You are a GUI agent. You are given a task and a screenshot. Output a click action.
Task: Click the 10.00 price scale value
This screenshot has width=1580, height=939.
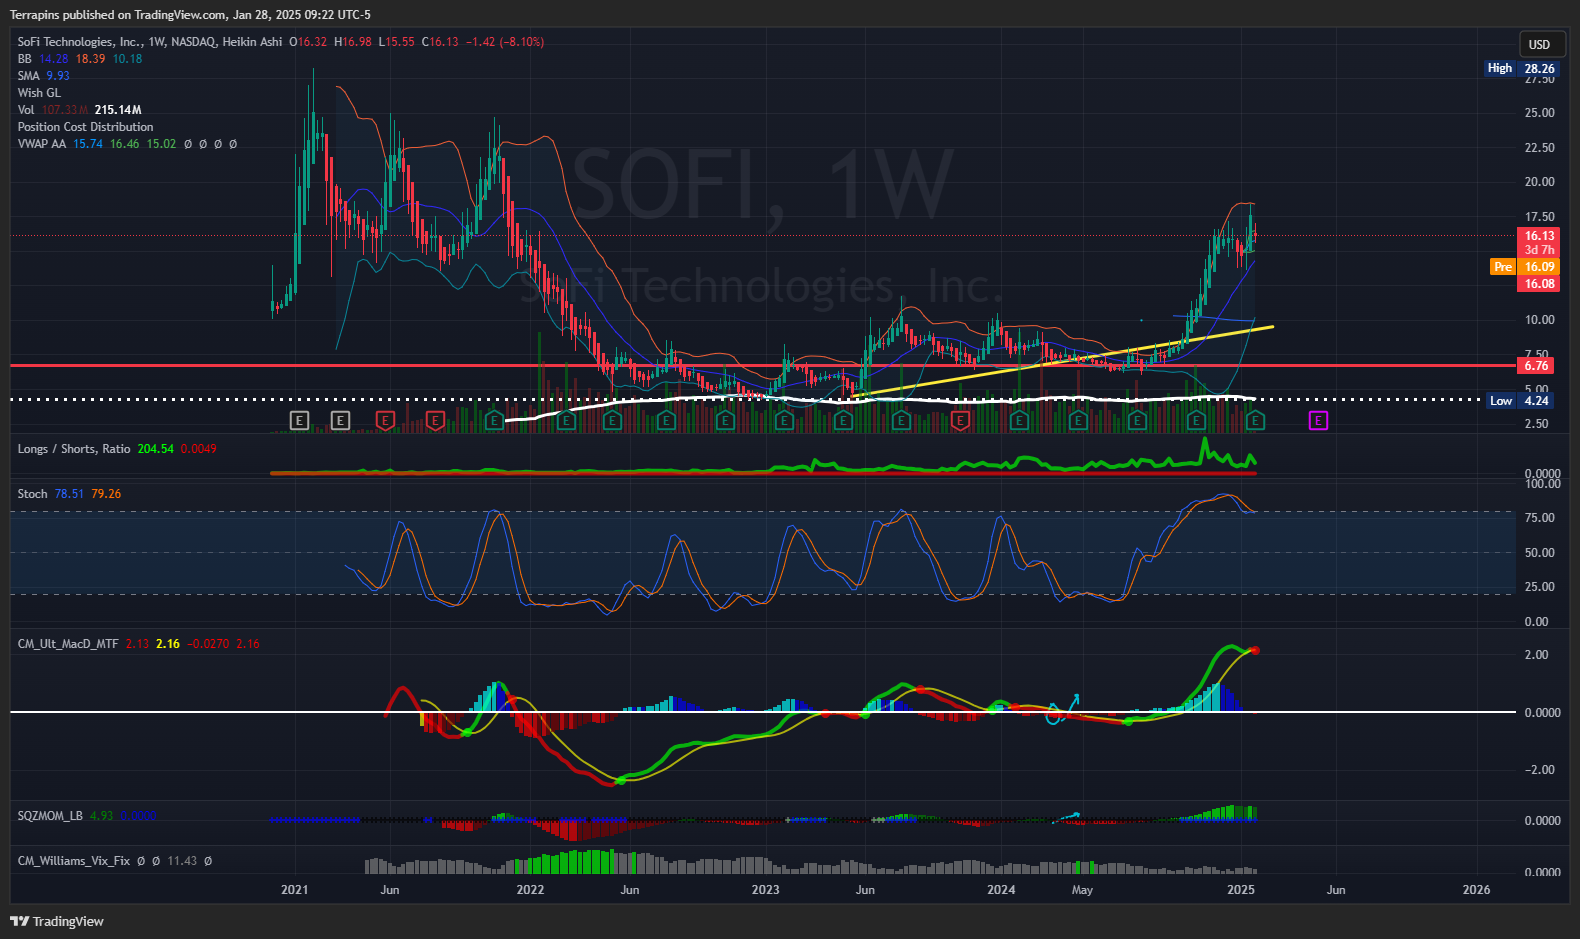[x=1539, y=320]
